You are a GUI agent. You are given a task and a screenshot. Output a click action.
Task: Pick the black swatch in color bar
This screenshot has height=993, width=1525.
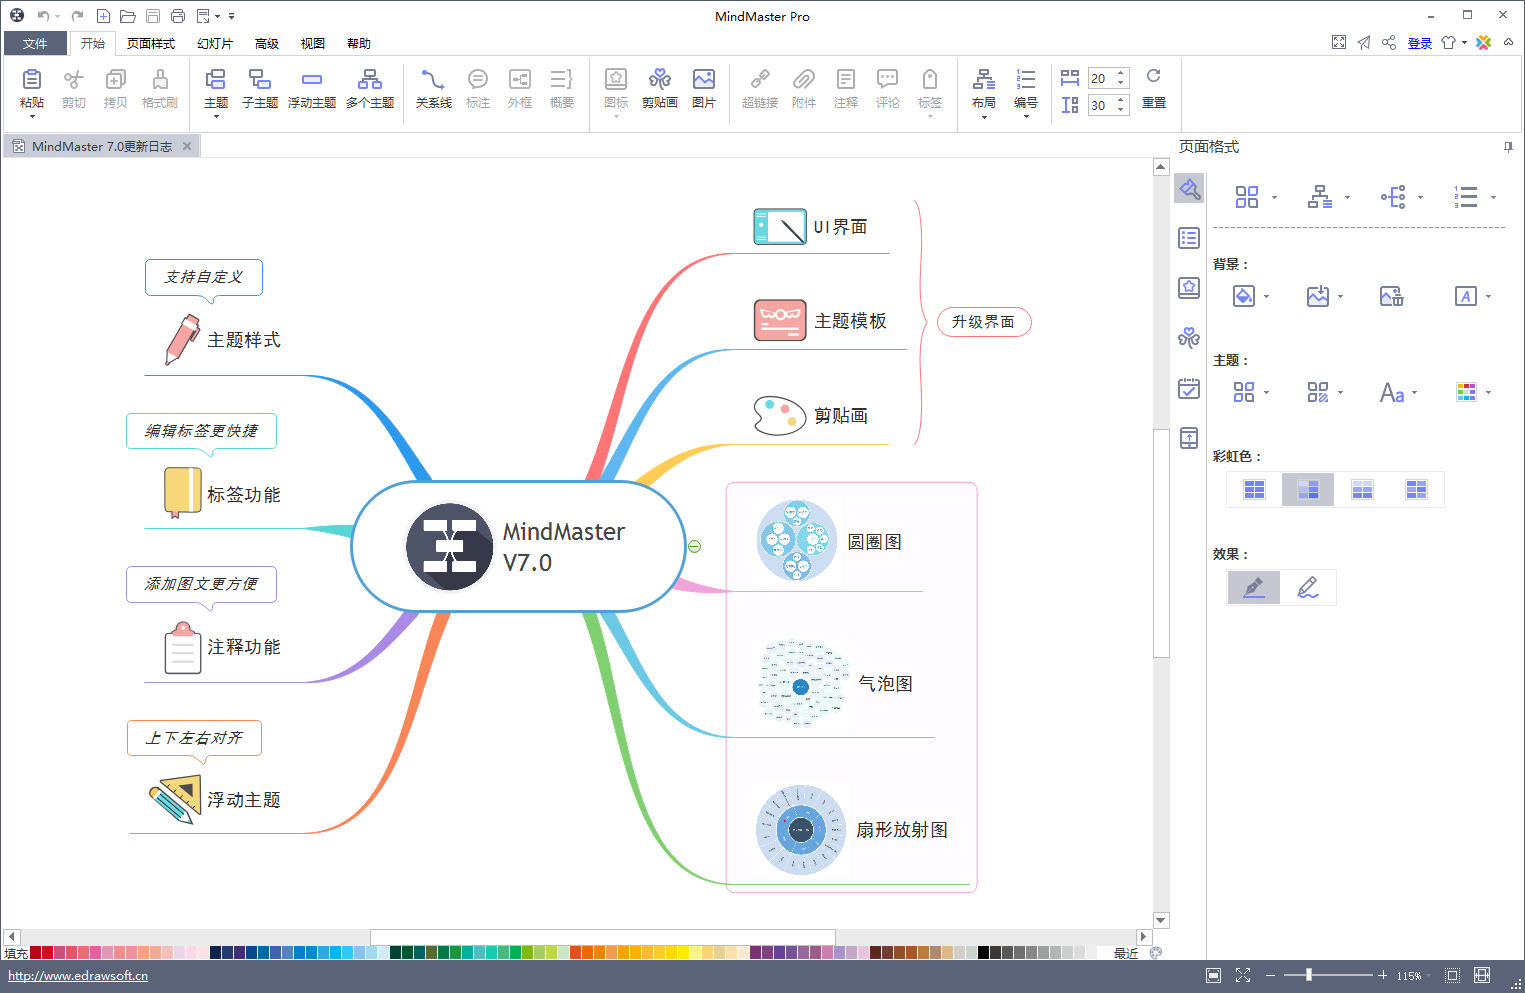[984, 953]
